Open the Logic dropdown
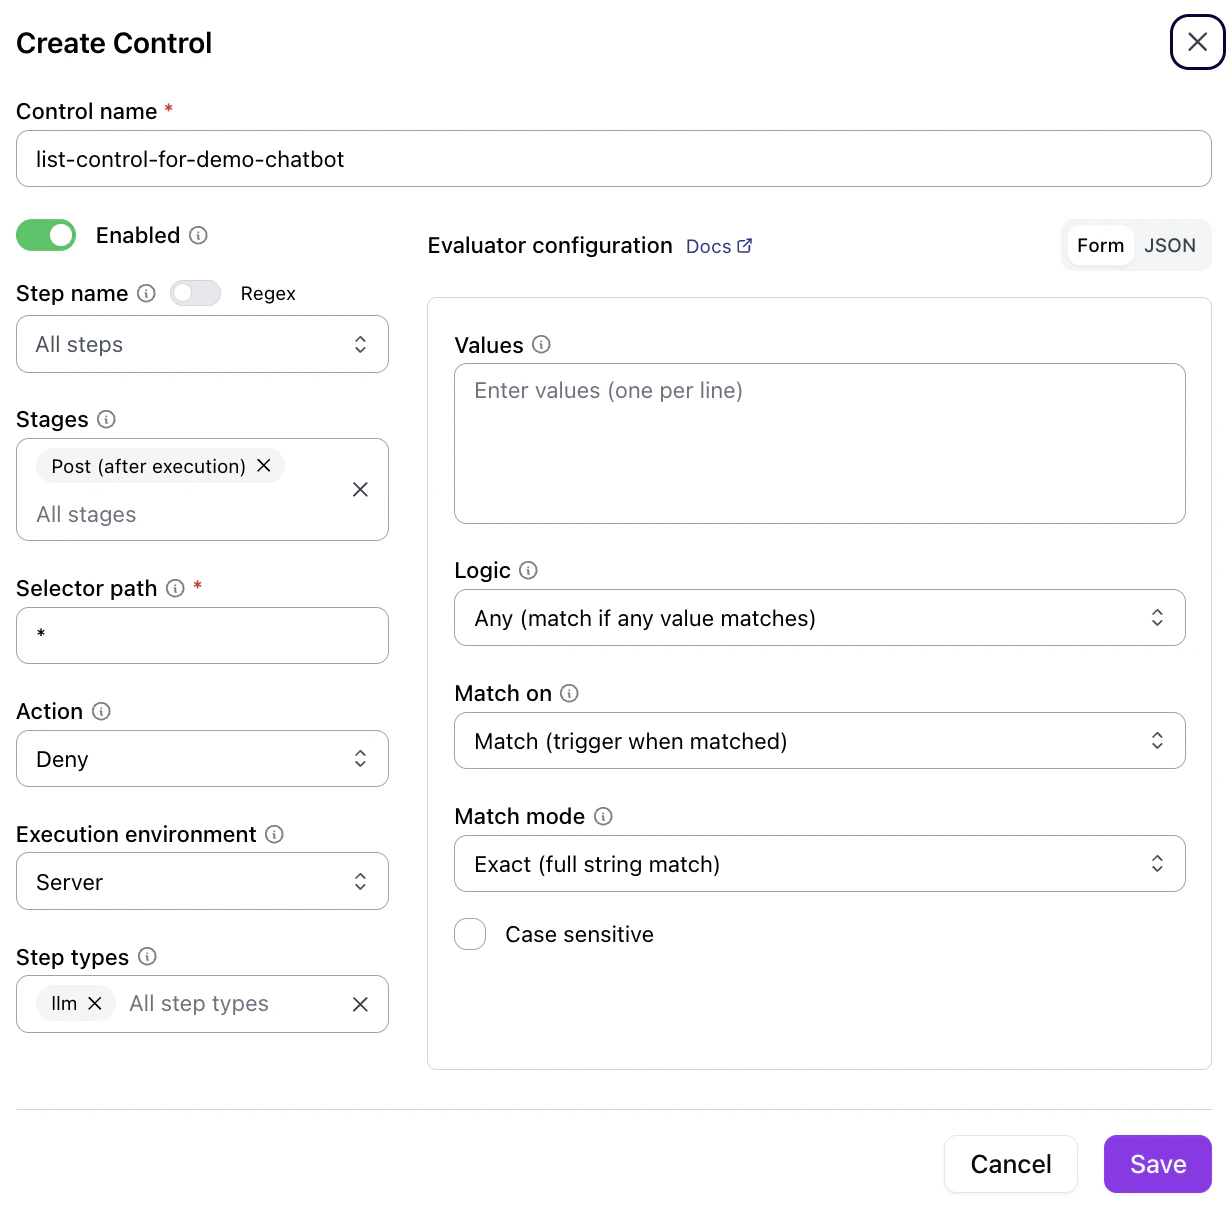The image size is (1230, 1208). pyautogui.click(x=818, y=618)
